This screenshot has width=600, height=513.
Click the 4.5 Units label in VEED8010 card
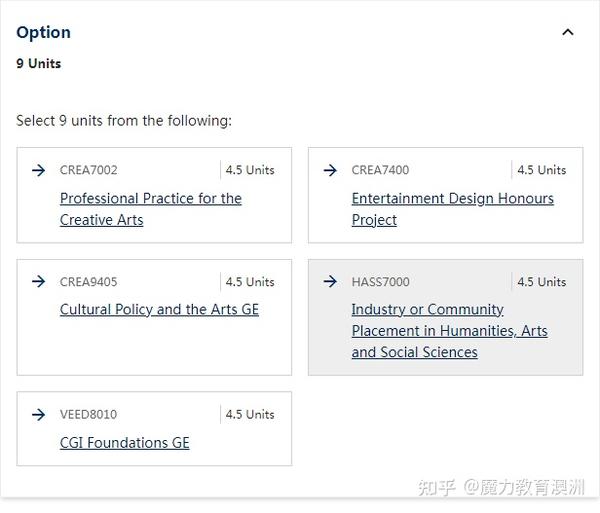(x=250, y=414)
